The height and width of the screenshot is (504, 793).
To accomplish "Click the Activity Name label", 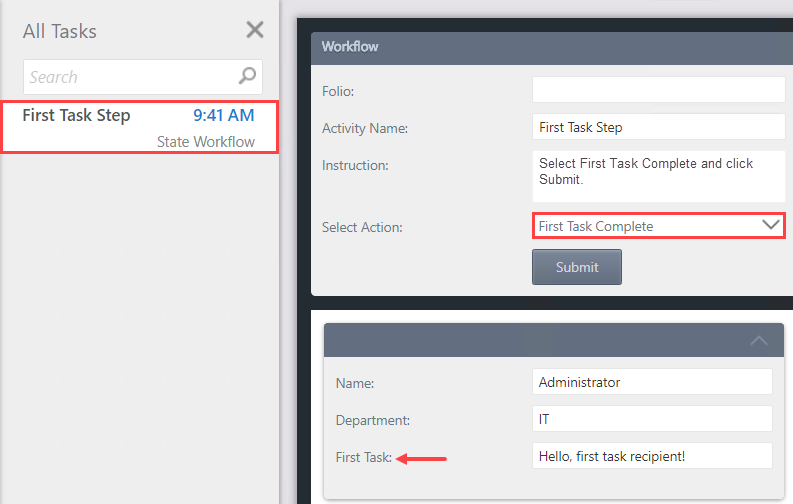I will [x=365, y=128].
